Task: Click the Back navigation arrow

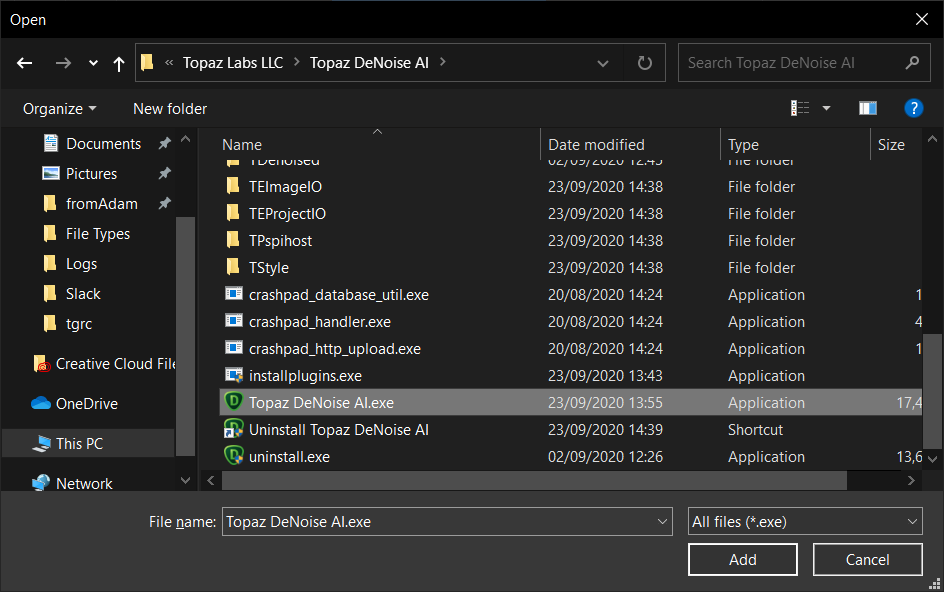Action: point(25,63)
